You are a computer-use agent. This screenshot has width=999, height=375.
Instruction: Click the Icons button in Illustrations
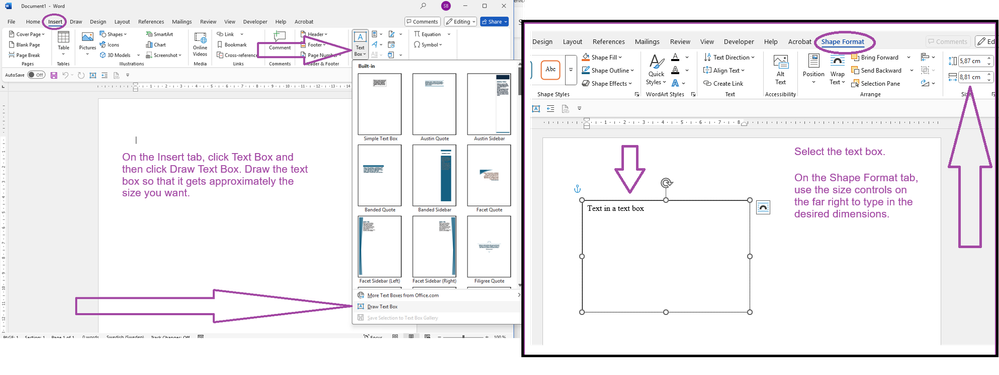click(110, 45)
